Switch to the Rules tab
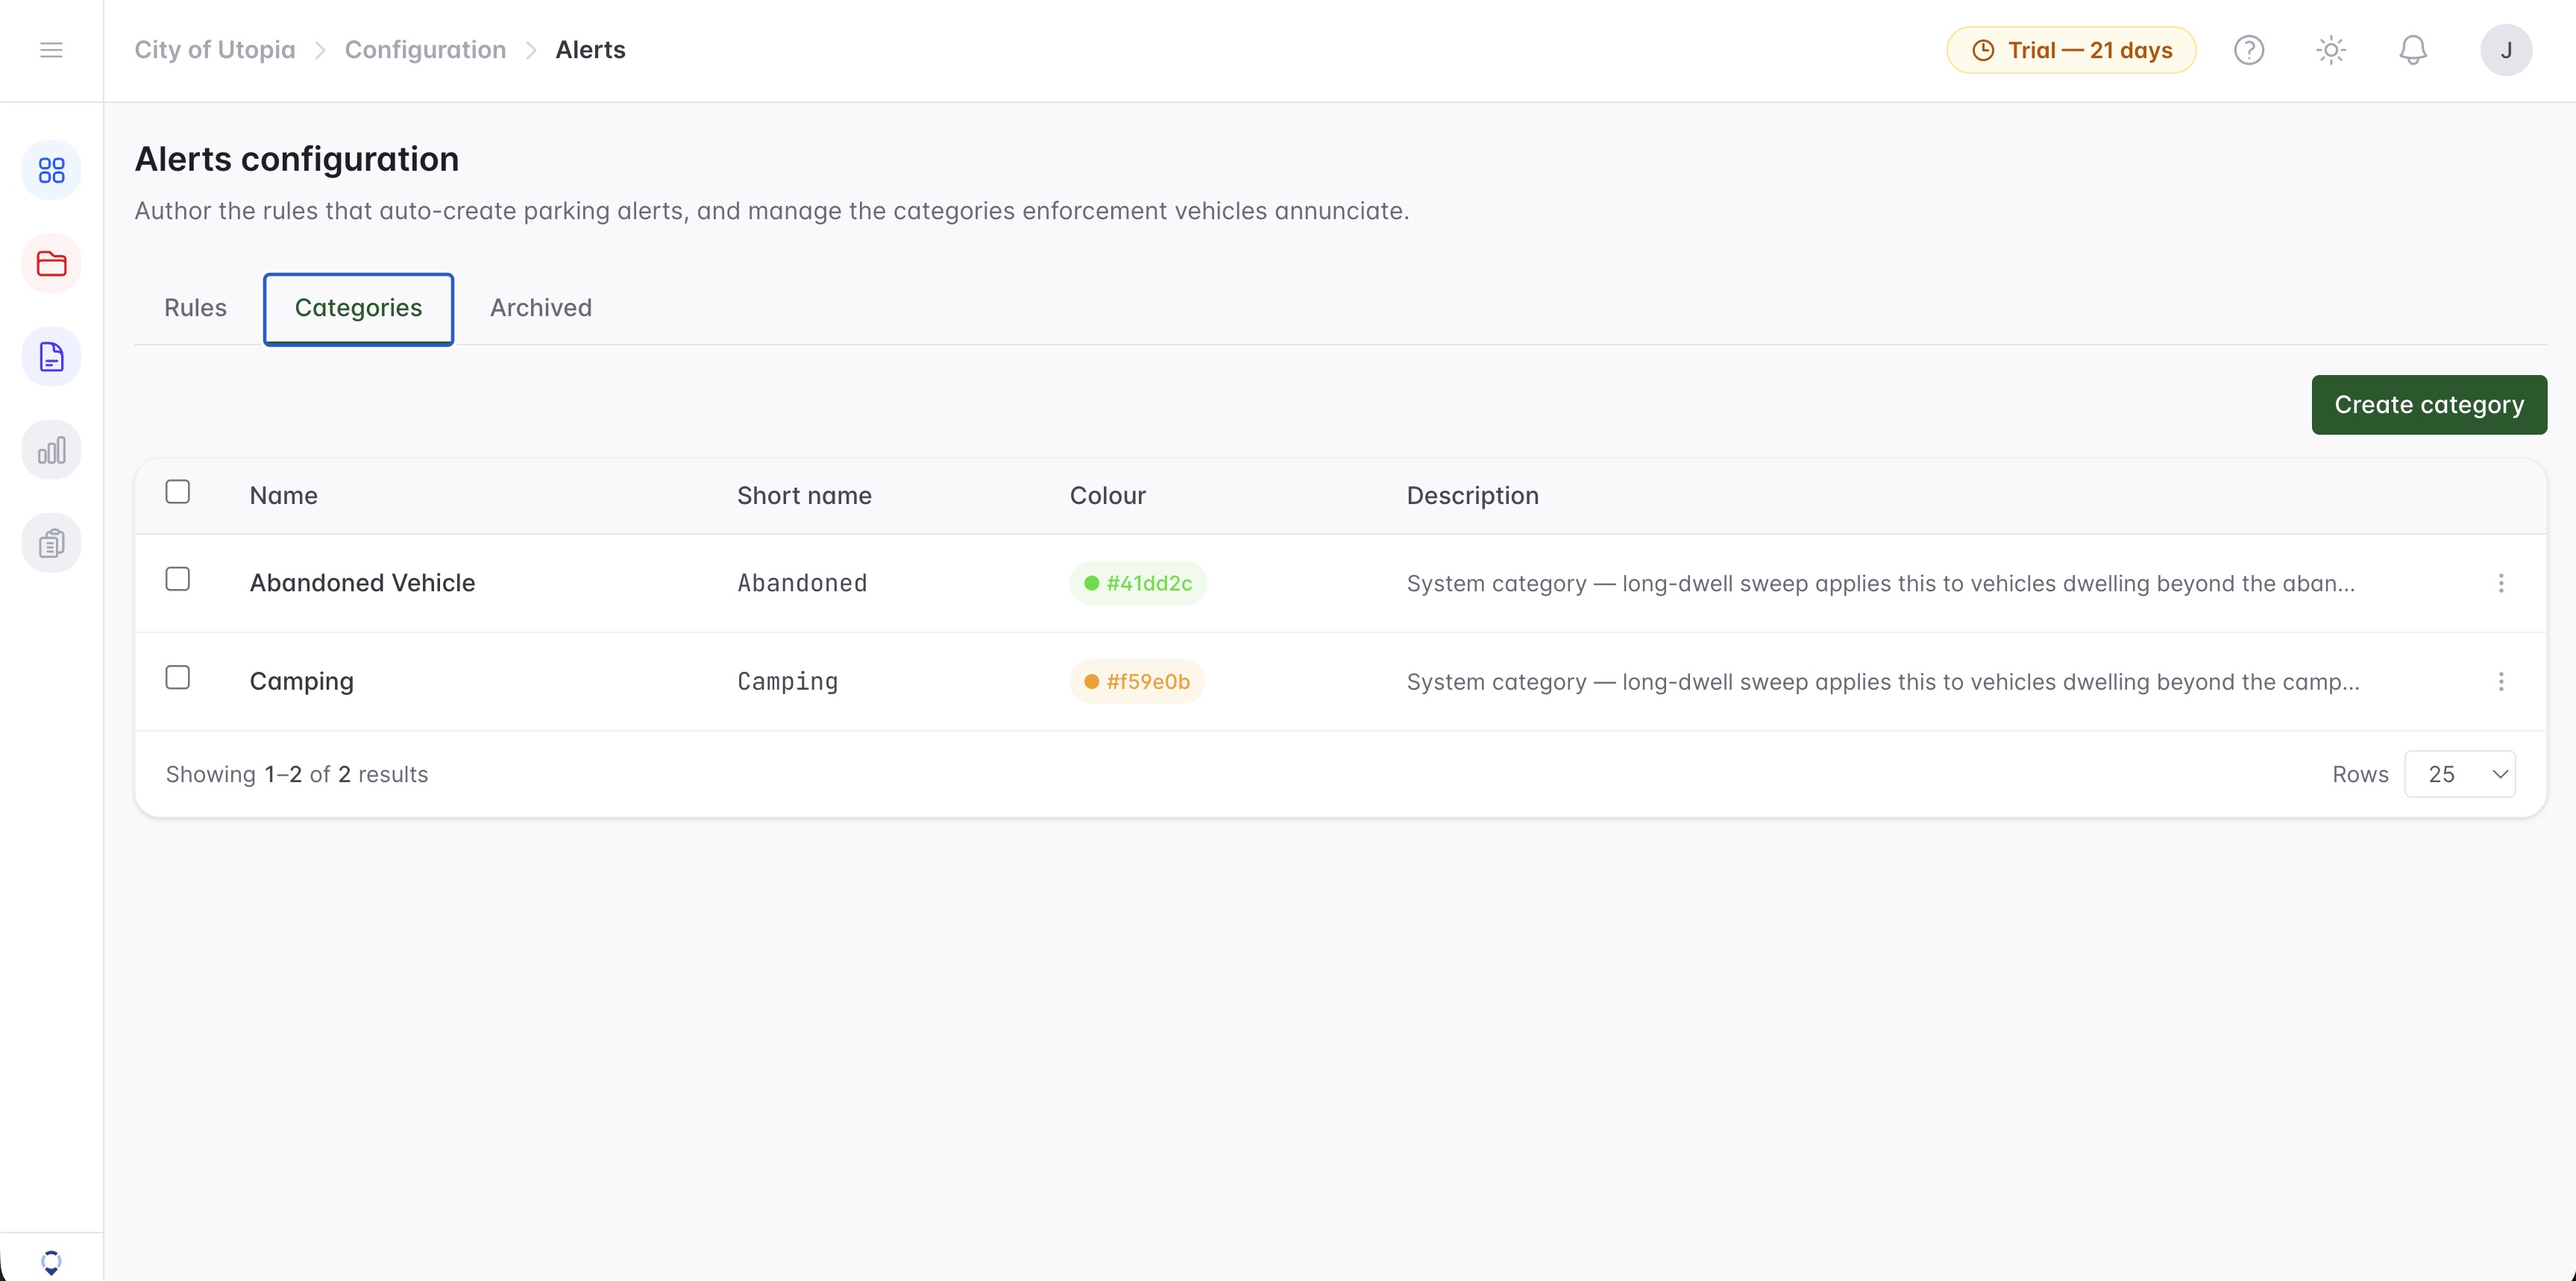2576x1281 pixels. click(x=196, y=308)
